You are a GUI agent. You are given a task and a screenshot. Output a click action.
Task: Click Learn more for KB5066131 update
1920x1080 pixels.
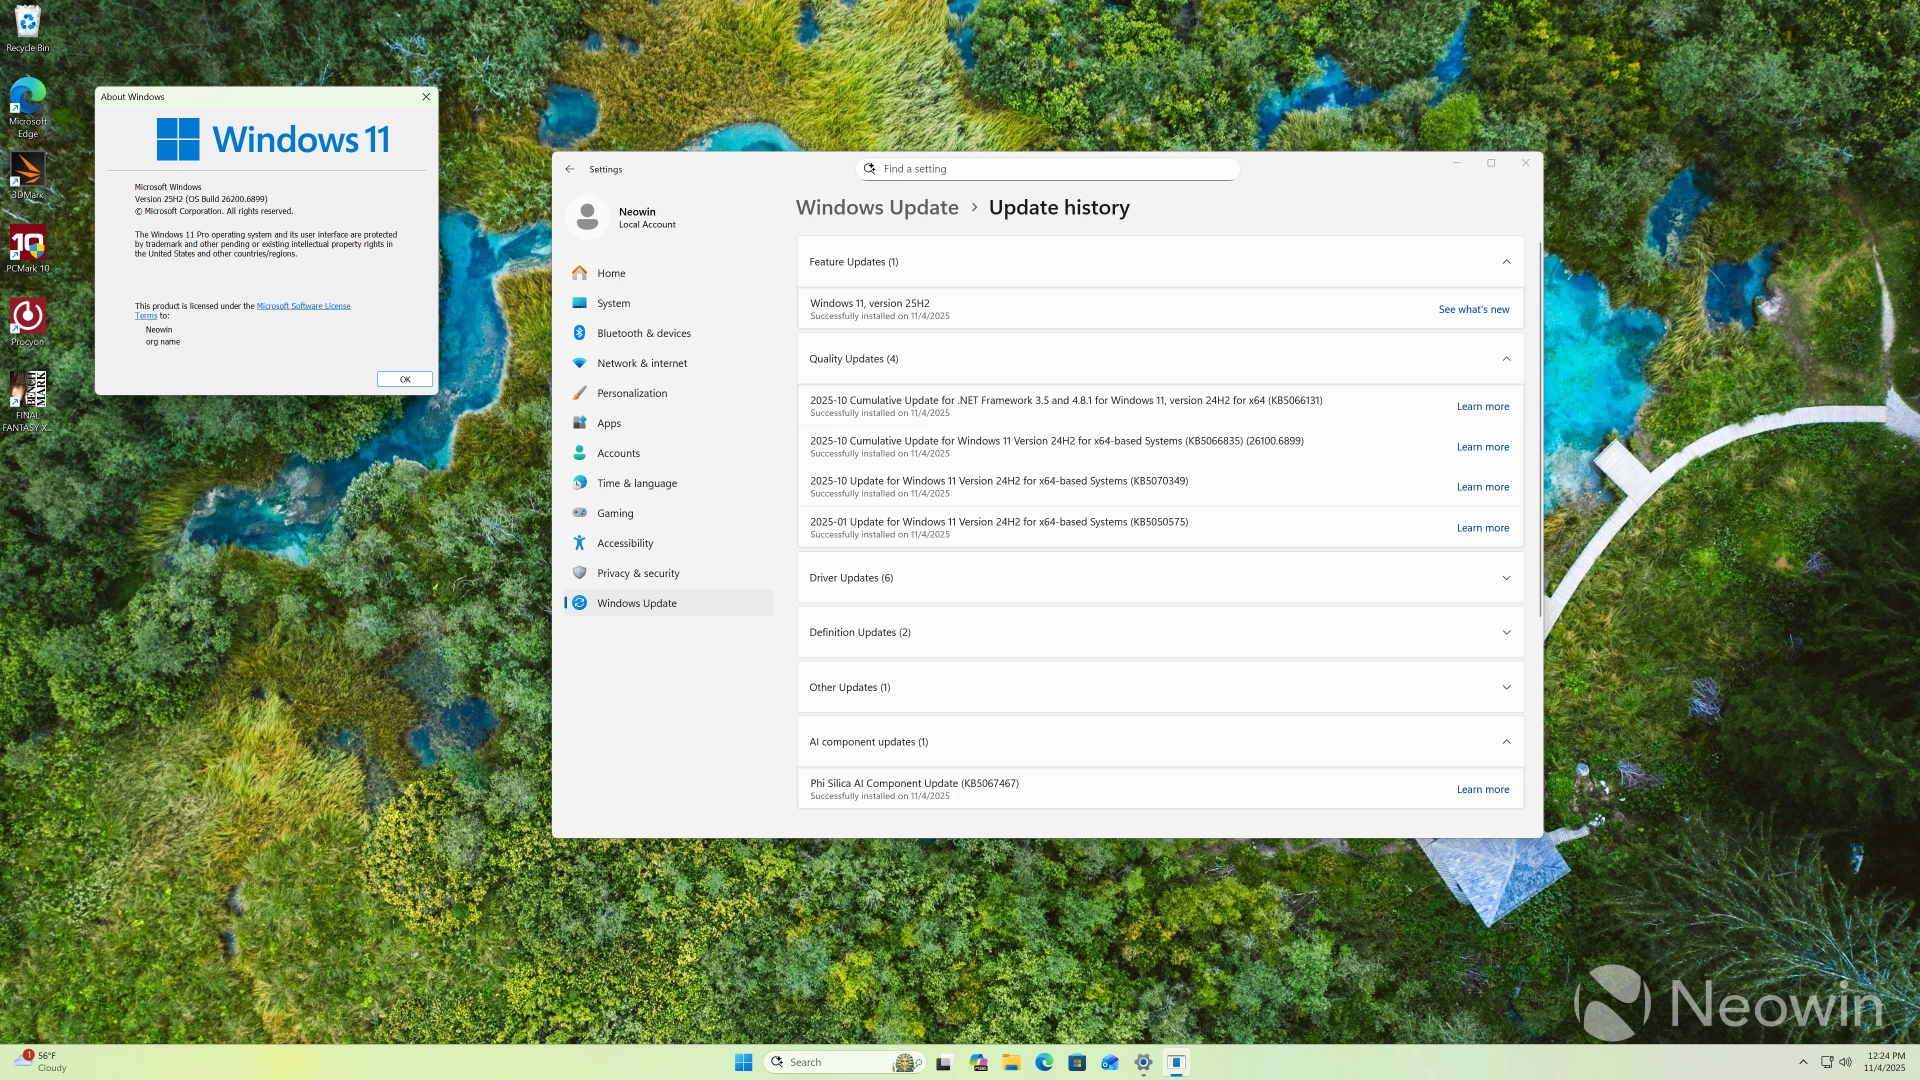pos(1483,407)
